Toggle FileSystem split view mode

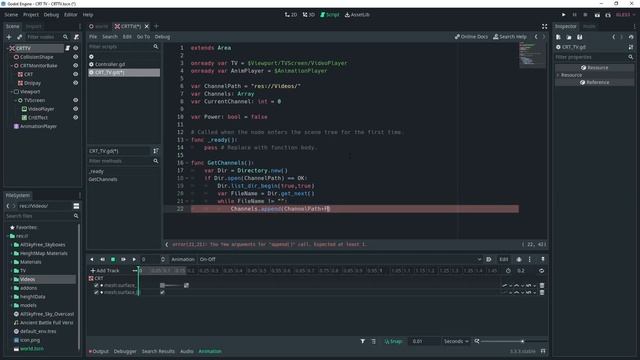tap(76, 206)
